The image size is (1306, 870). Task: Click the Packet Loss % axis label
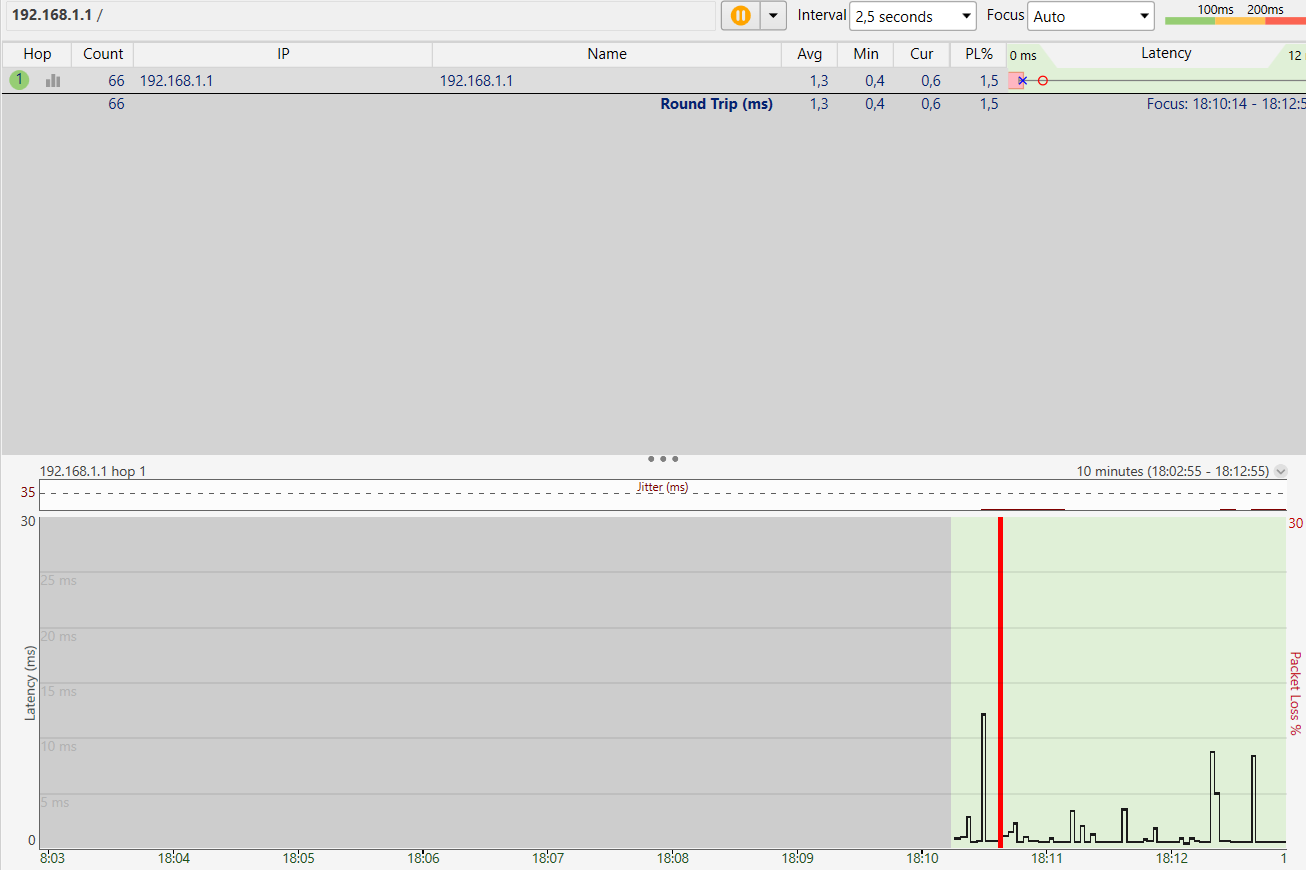point(1295,693)
